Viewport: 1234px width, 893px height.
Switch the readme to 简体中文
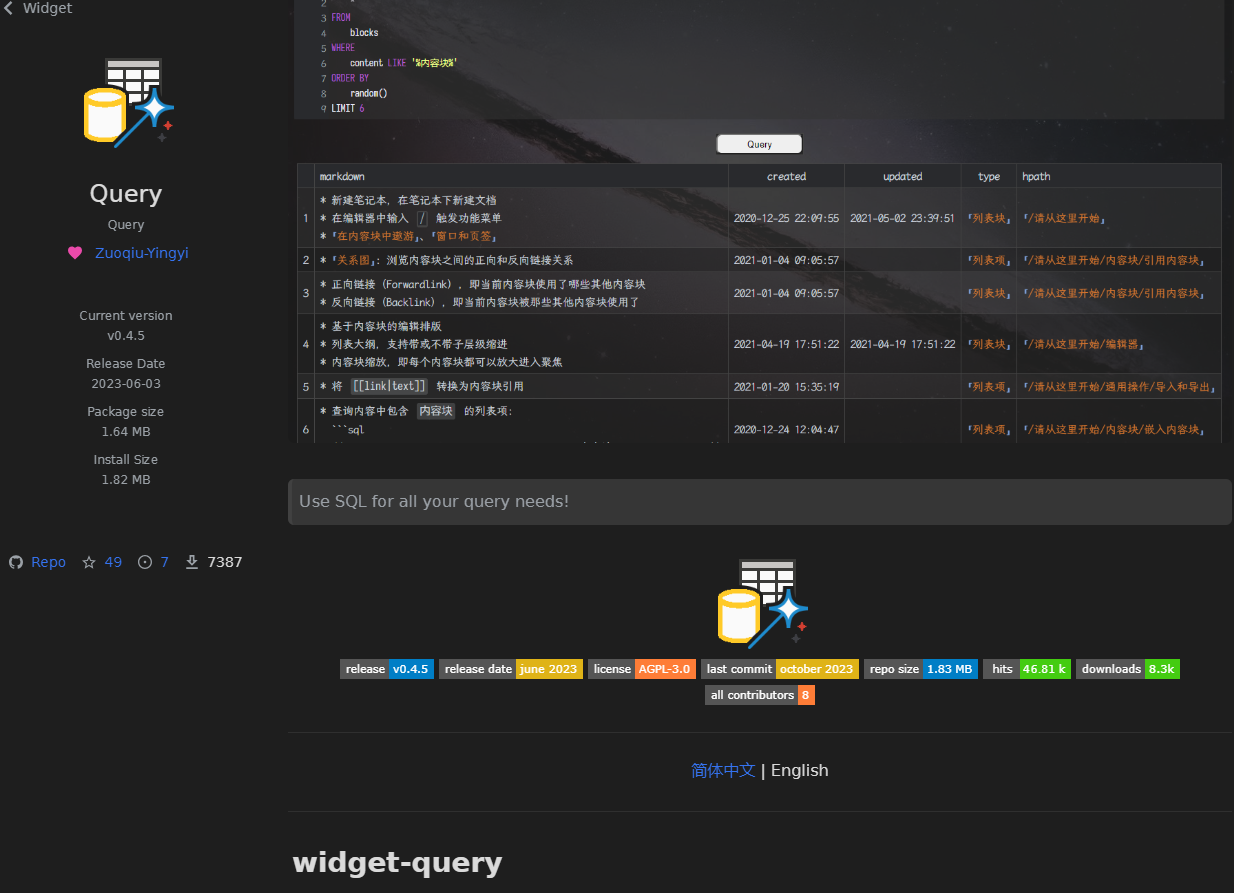click(x=723, y=770)
